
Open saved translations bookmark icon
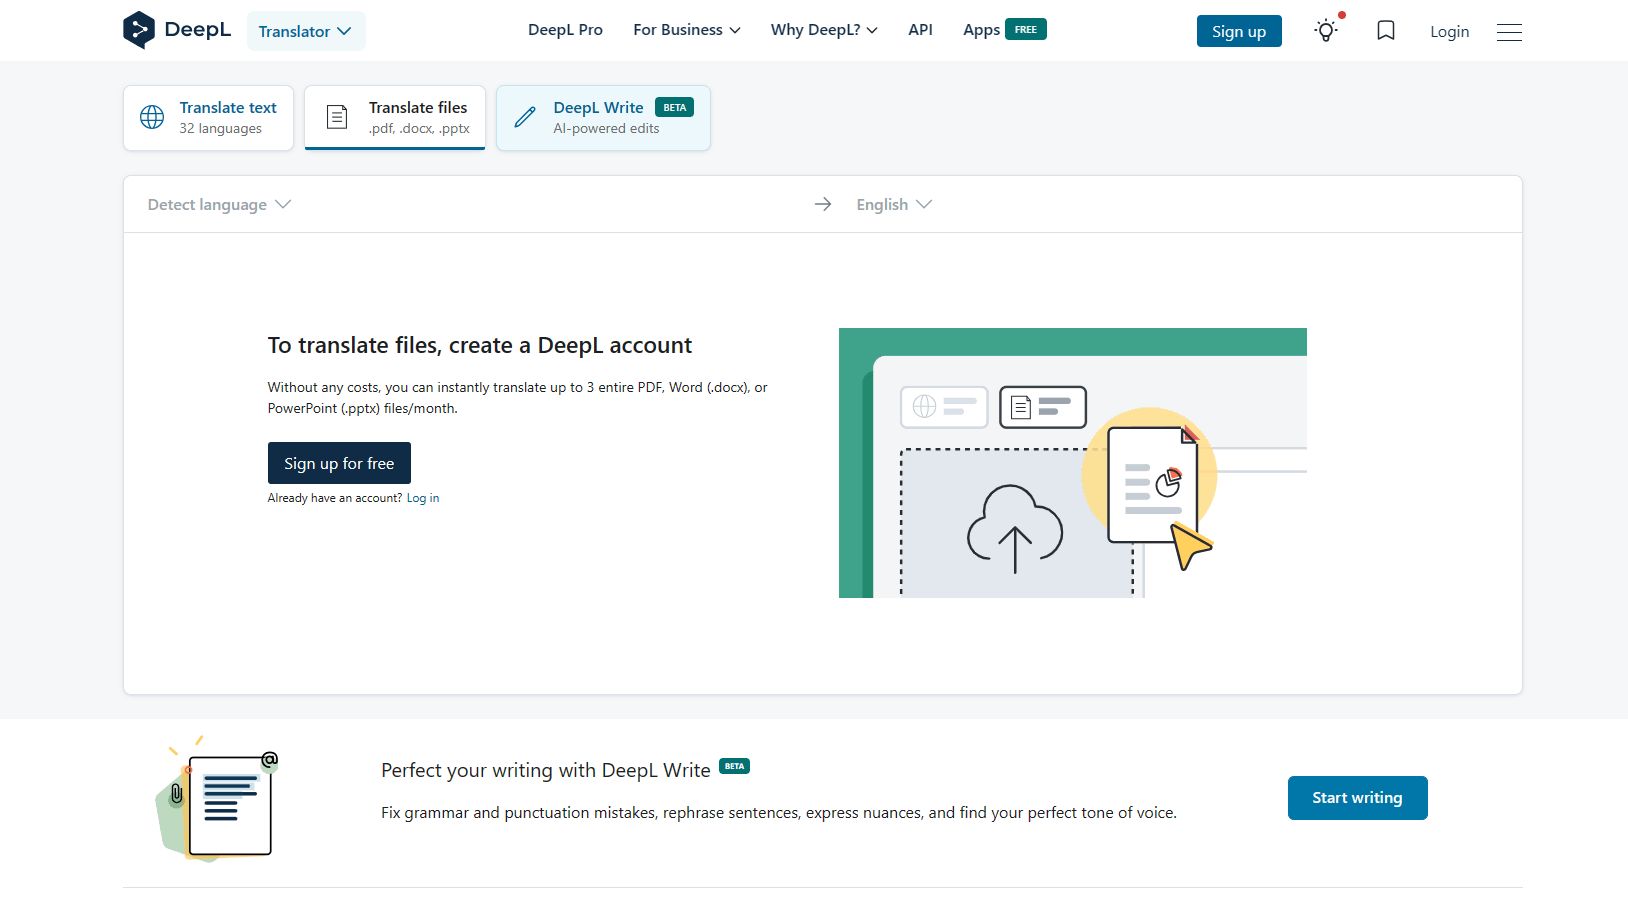point(1386,31)
